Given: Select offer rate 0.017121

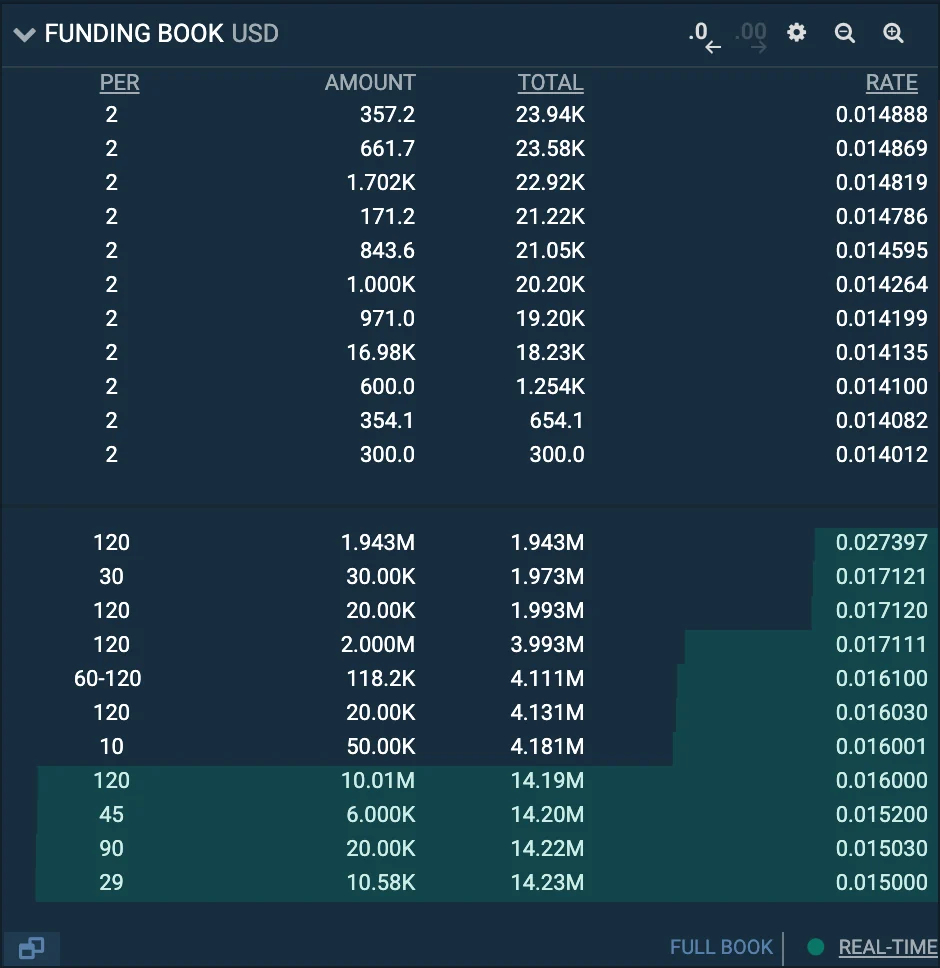Looking at the screenshot, I should [x=881, y=576].
